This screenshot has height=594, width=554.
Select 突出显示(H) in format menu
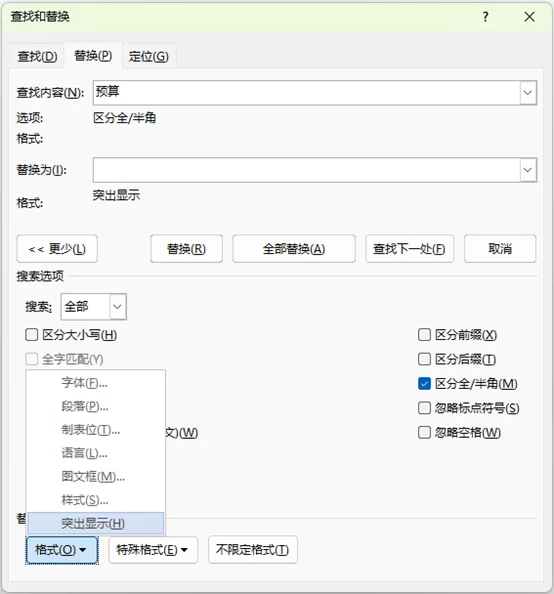[x=95, y=524]
